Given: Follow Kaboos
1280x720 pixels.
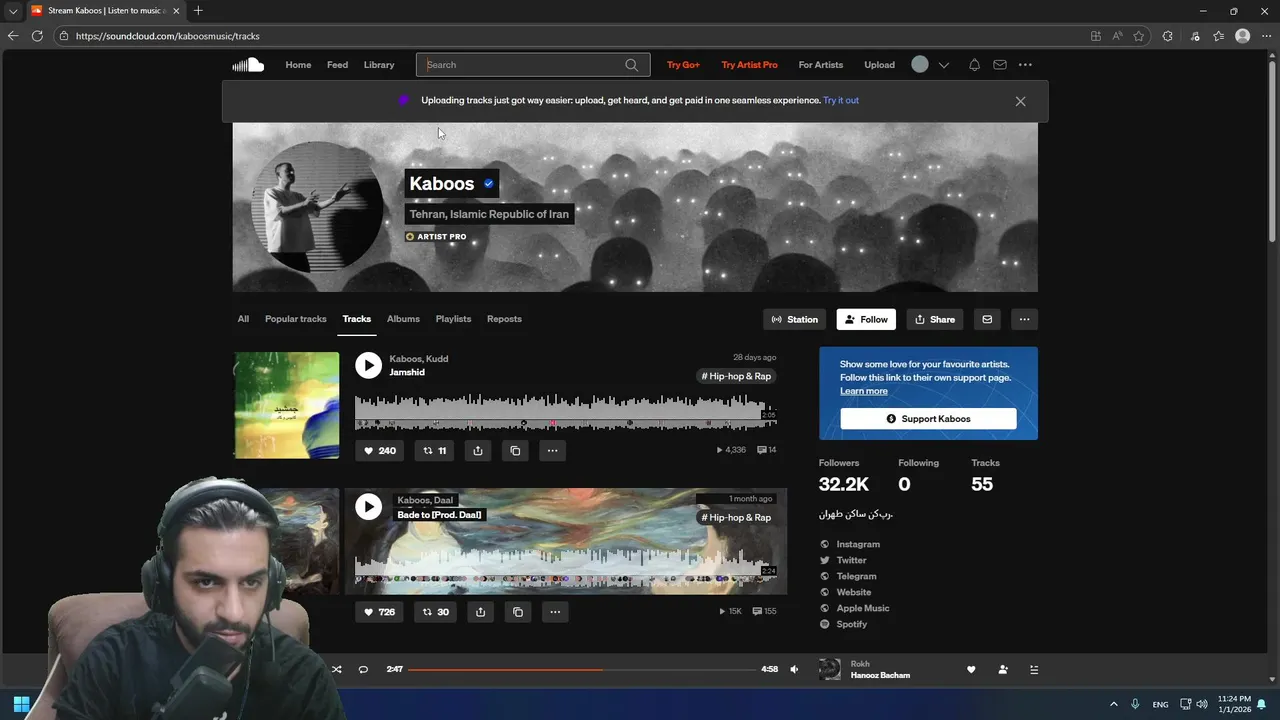Looking at the screenshot, I should click(866, 320).
